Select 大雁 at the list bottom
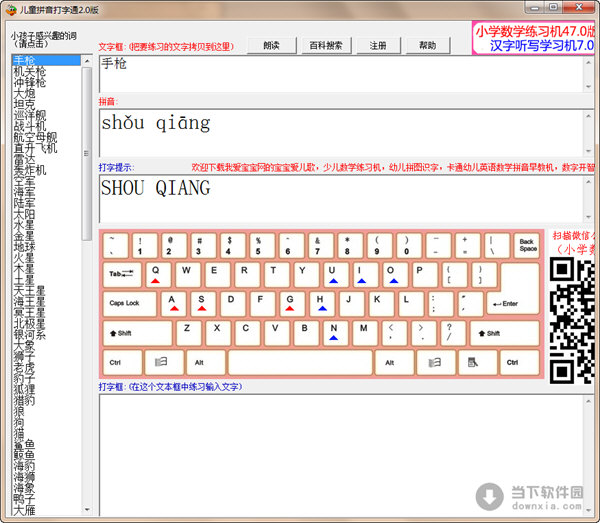The height and width of the screenshot is (523, 600). tap(46, 510)
